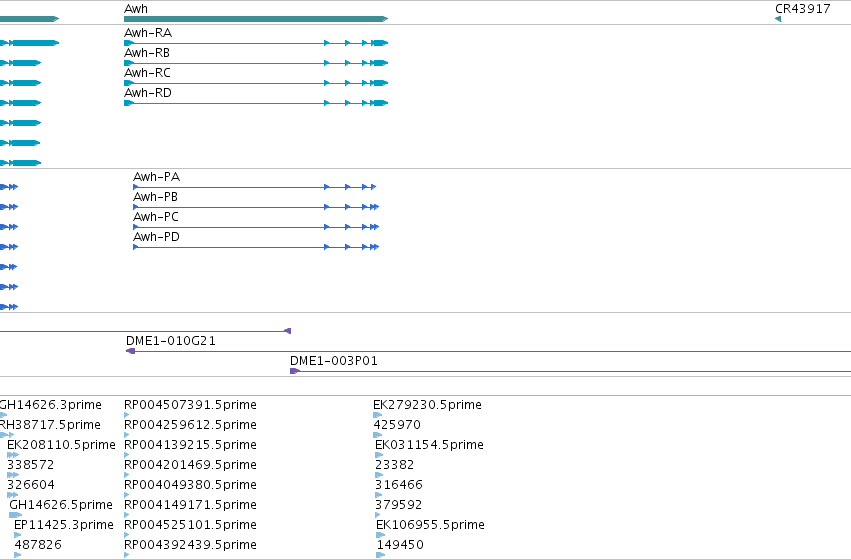Click the EK106955.5prime feature label
This screenshot has height=560, width=851.
[430, 525]
